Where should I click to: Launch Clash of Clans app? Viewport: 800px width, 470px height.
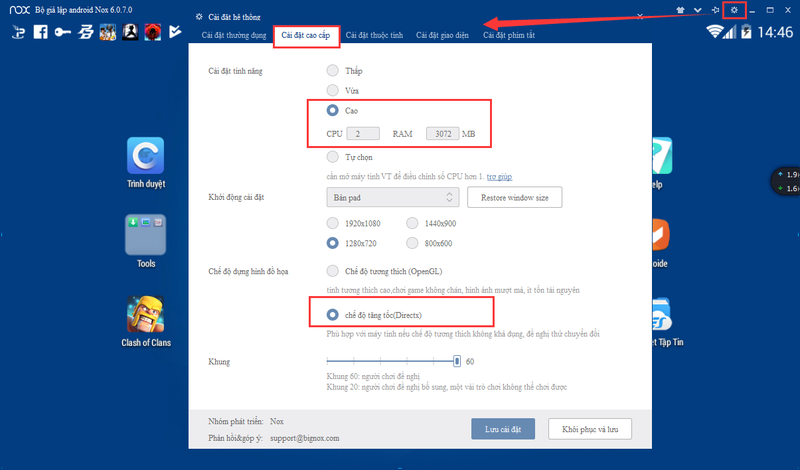145,314
